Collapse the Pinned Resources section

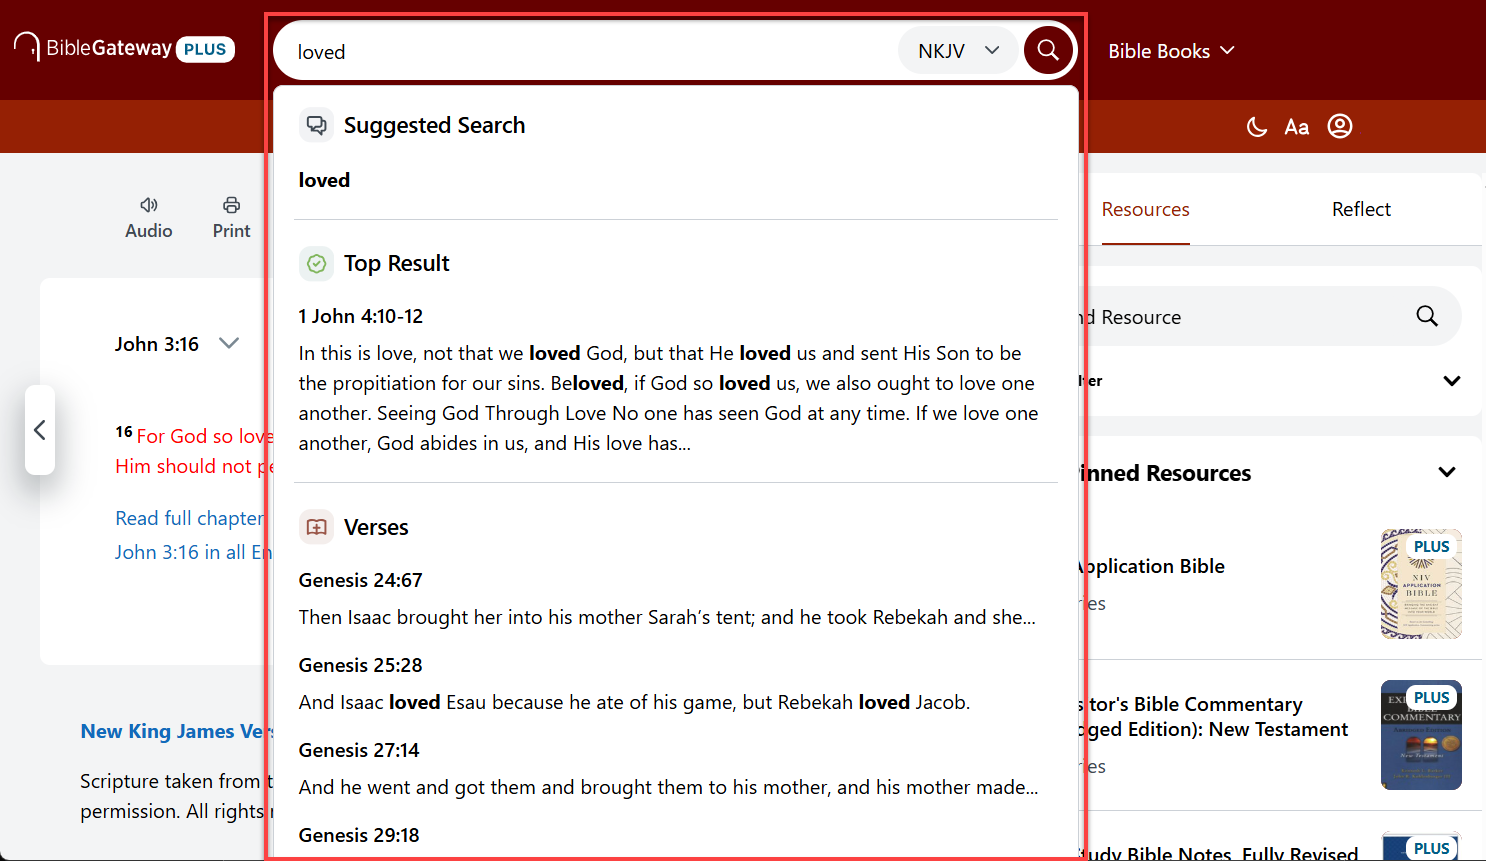(x=1447, y=472)
